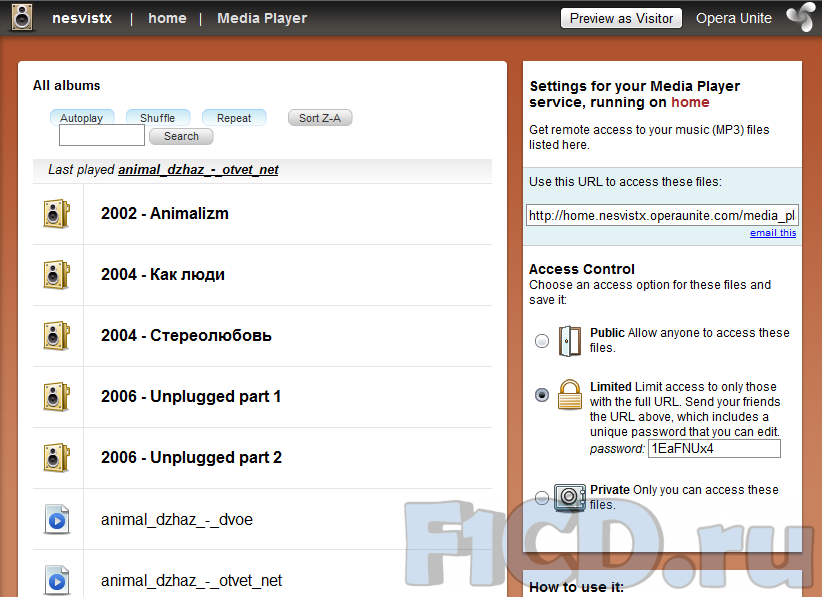
Task: Click Preview as Visitor button
Action: pyautogui.click(x=621, y=18)
